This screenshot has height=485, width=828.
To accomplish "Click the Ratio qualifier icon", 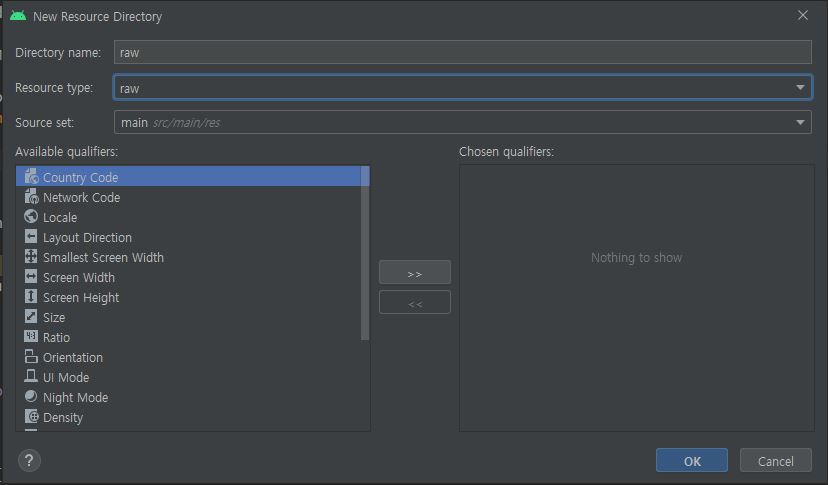I will click(x=31, y=337).
